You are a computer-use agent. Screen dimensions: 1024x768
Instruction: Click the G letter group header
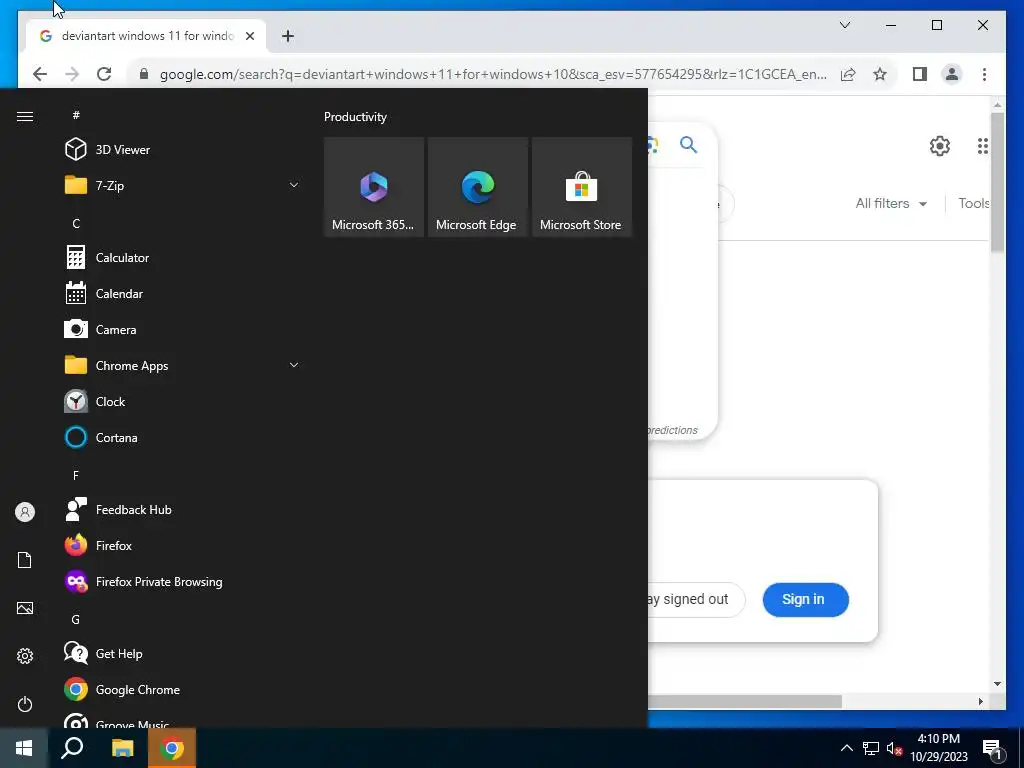tap(76, 619)
